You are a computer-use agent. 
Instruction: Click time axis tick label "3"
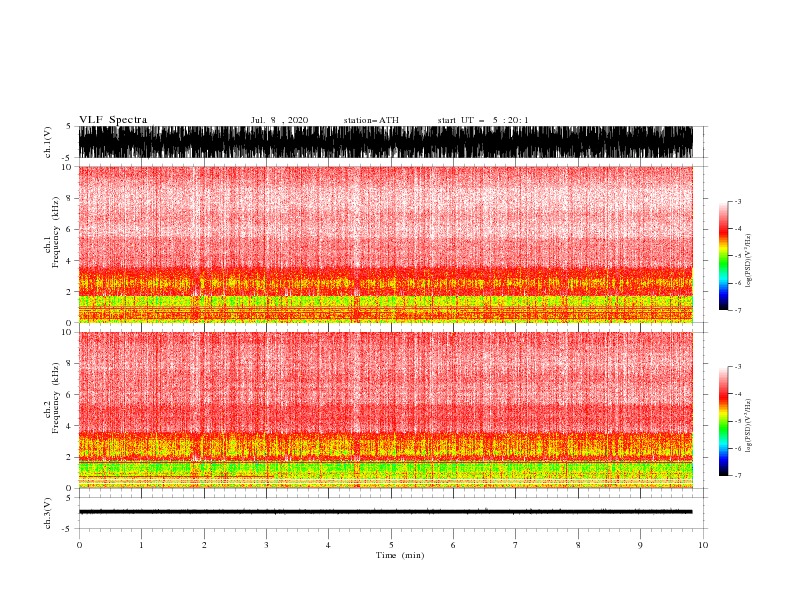coord(266,545)
